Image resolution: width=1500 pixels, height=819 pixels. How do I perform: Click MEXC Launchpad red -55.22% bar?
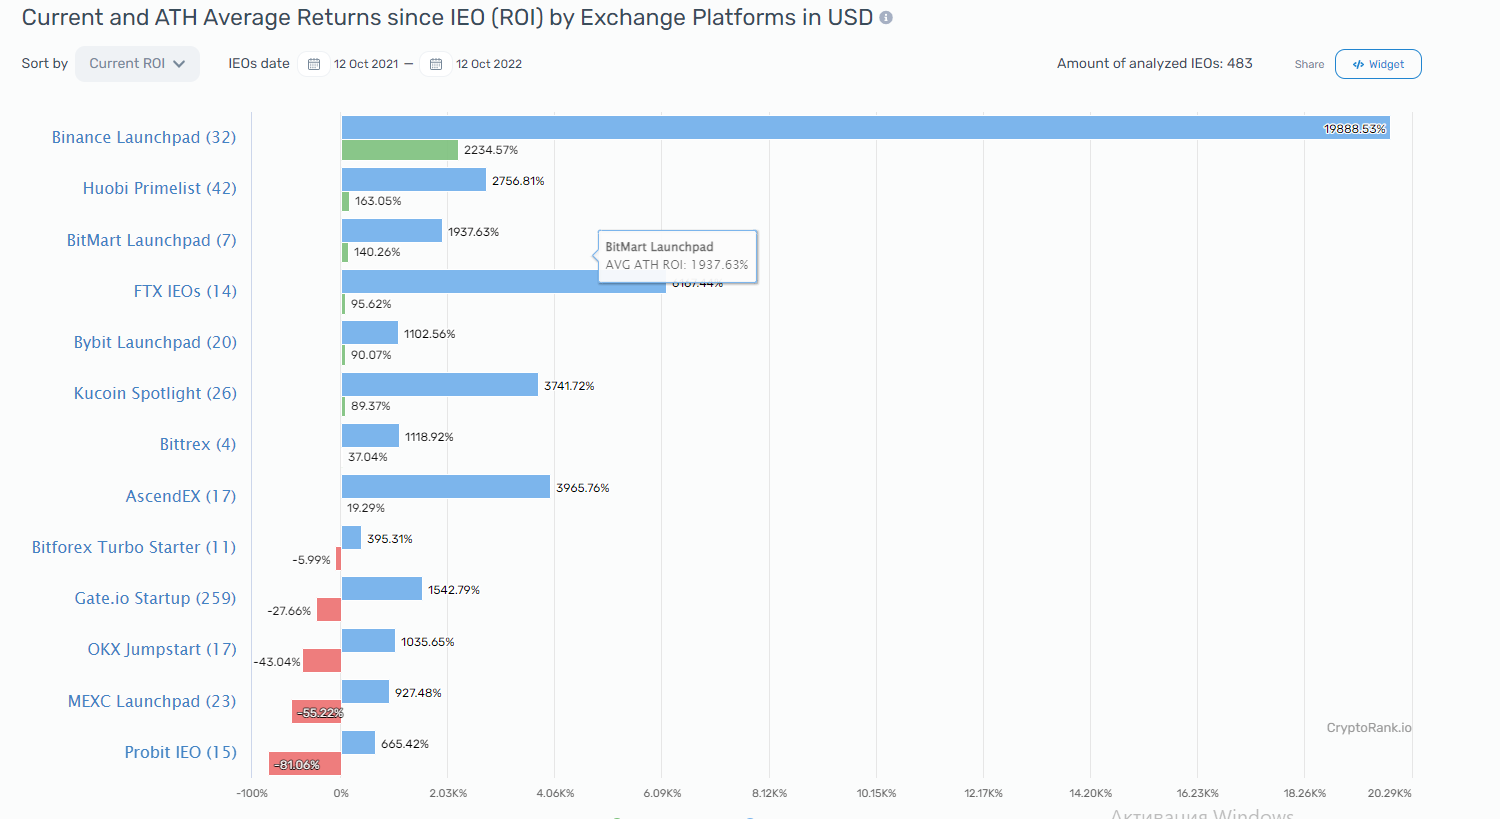tap(316, 712)
